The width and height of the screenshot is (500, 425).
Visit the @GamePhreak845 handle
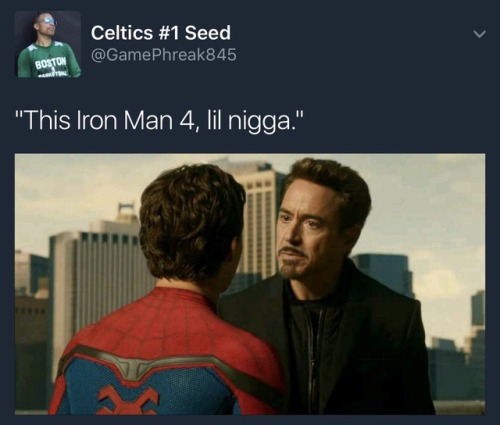point(164,55)
